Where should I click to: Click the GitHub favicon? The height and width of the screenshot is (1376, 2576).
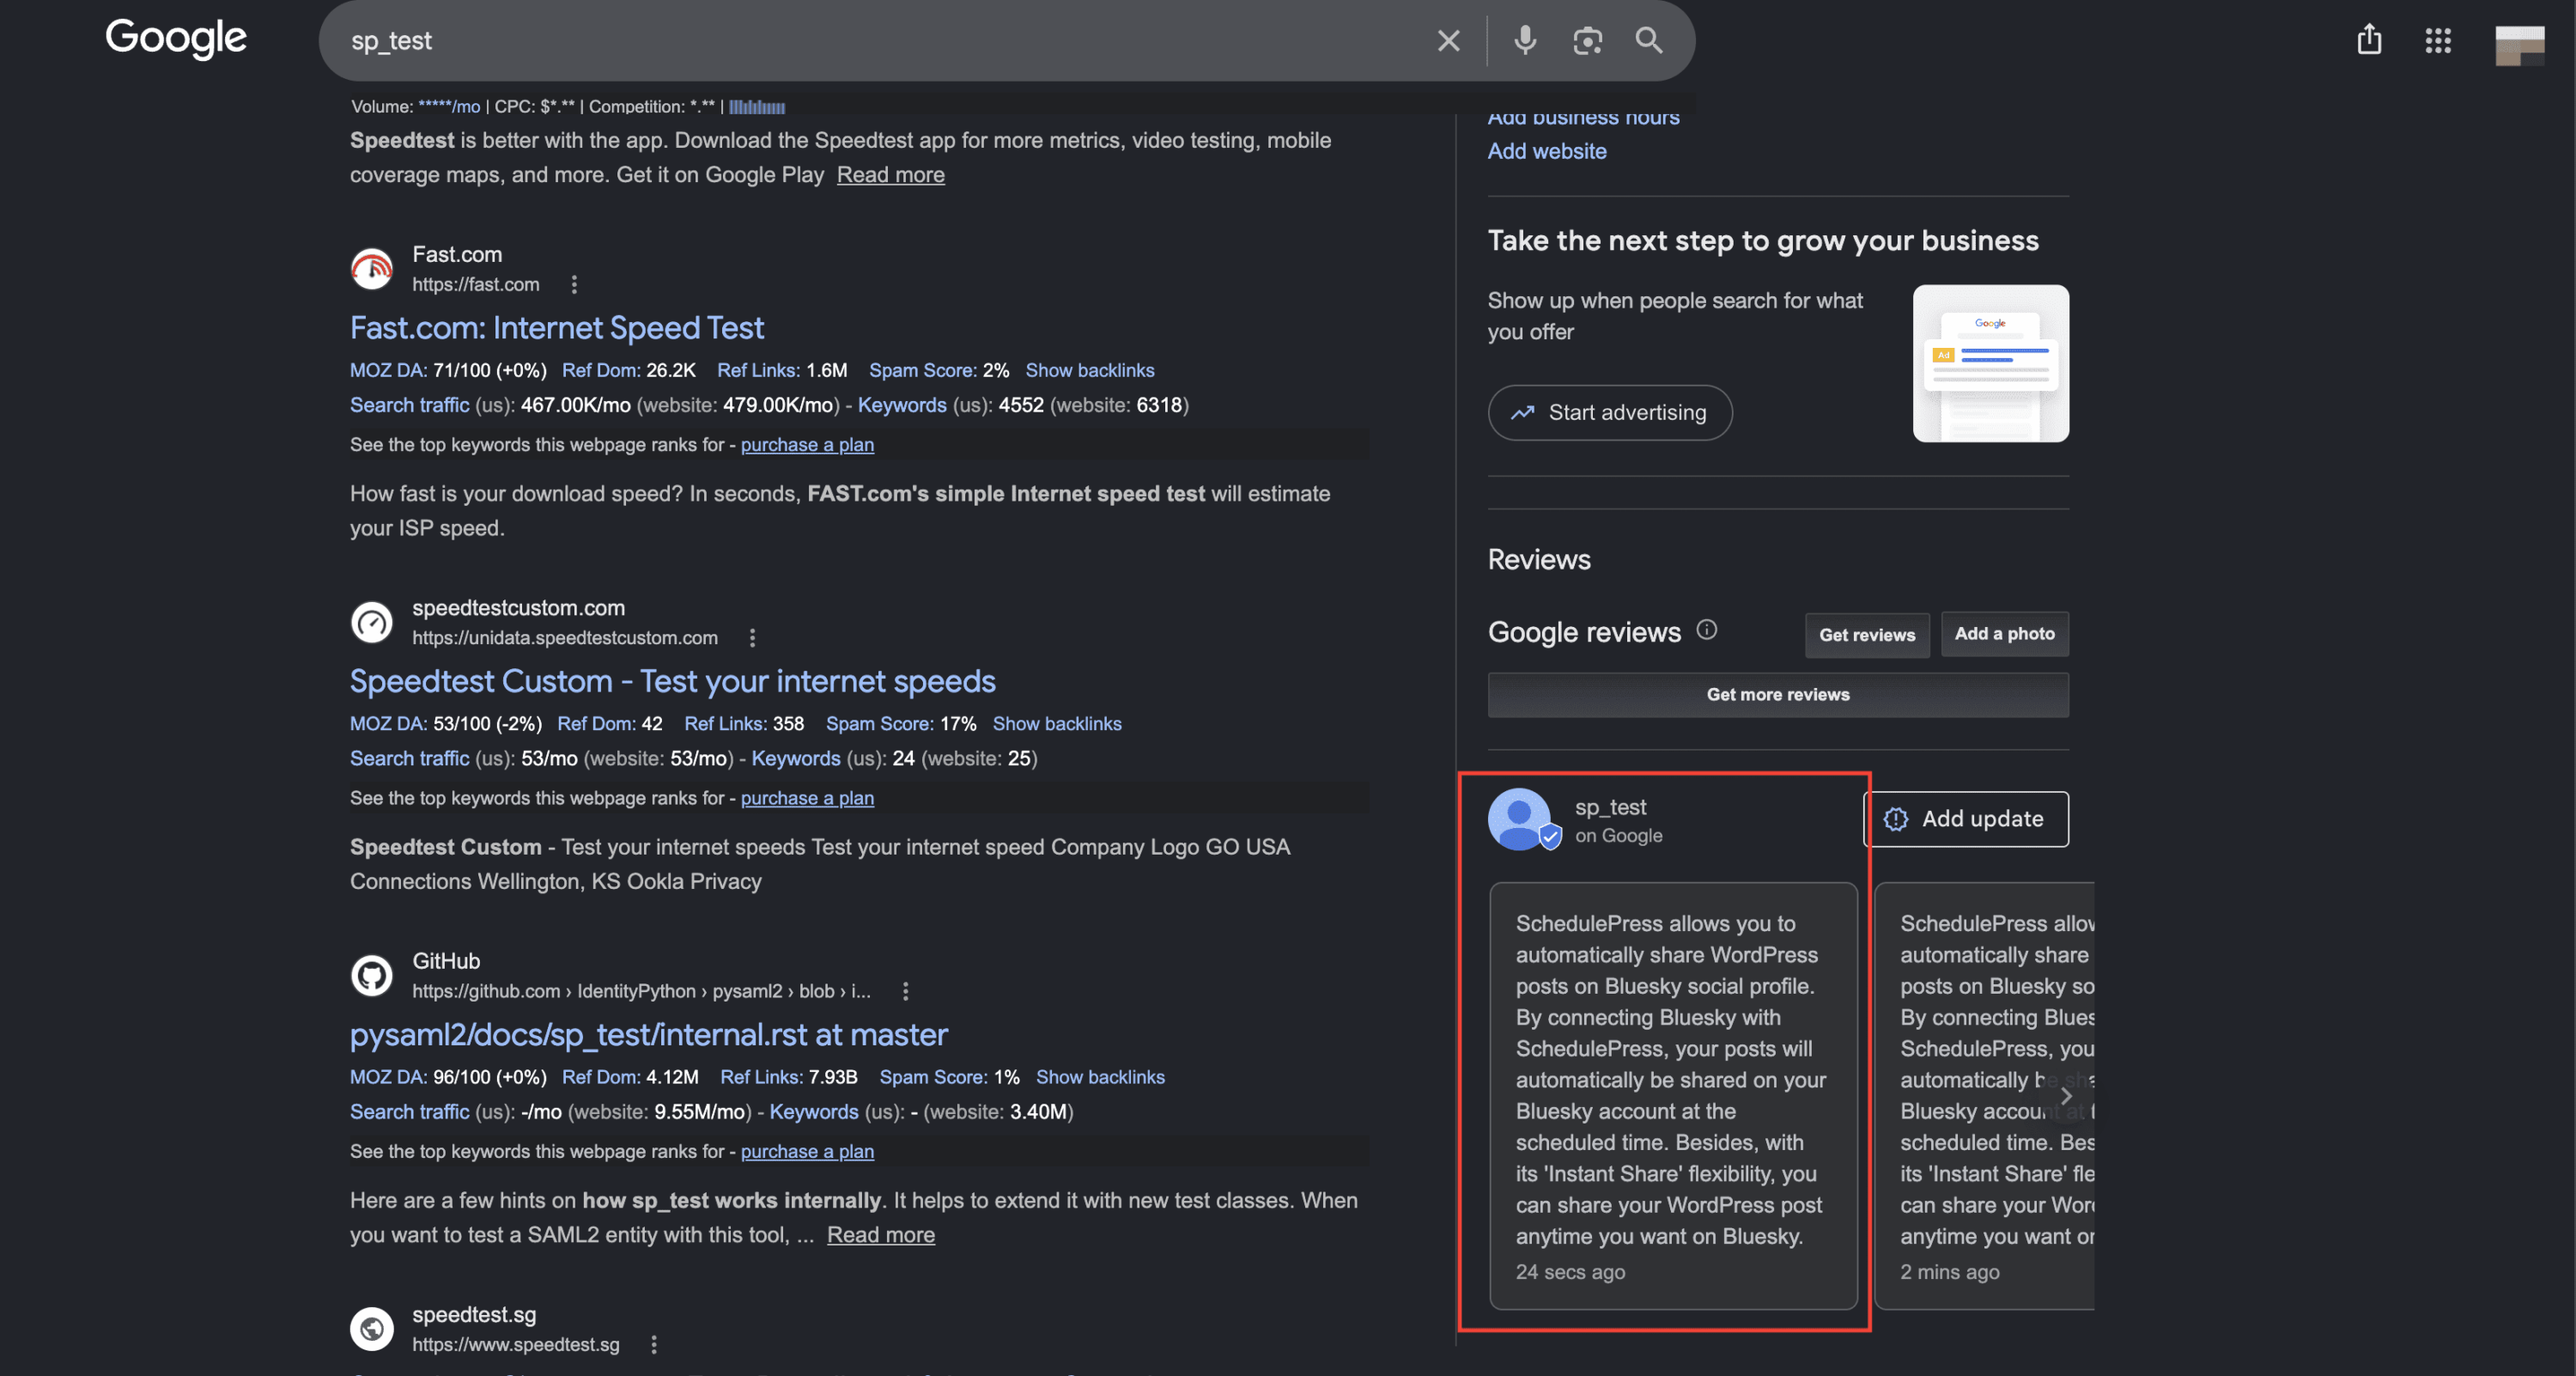point(372,975)
